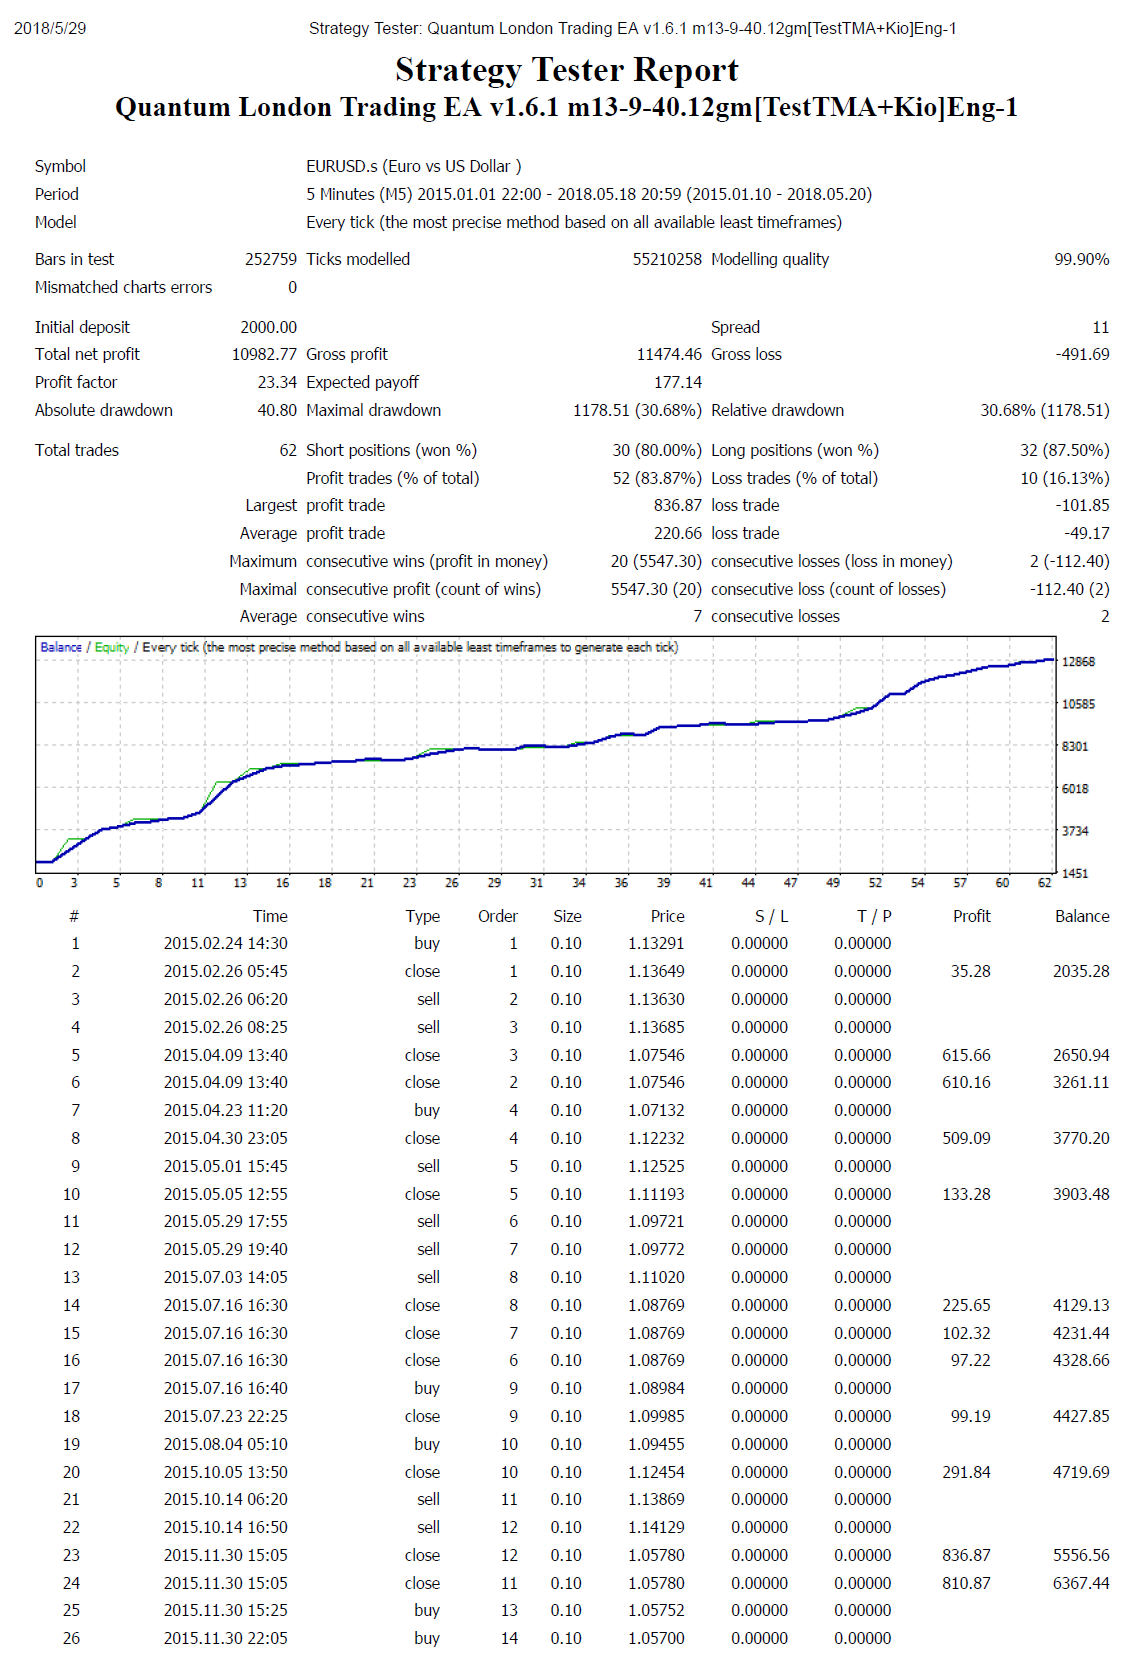Click the Price column header
The height and width of the screenshot is (1657, 1132).
pos(668,916)
